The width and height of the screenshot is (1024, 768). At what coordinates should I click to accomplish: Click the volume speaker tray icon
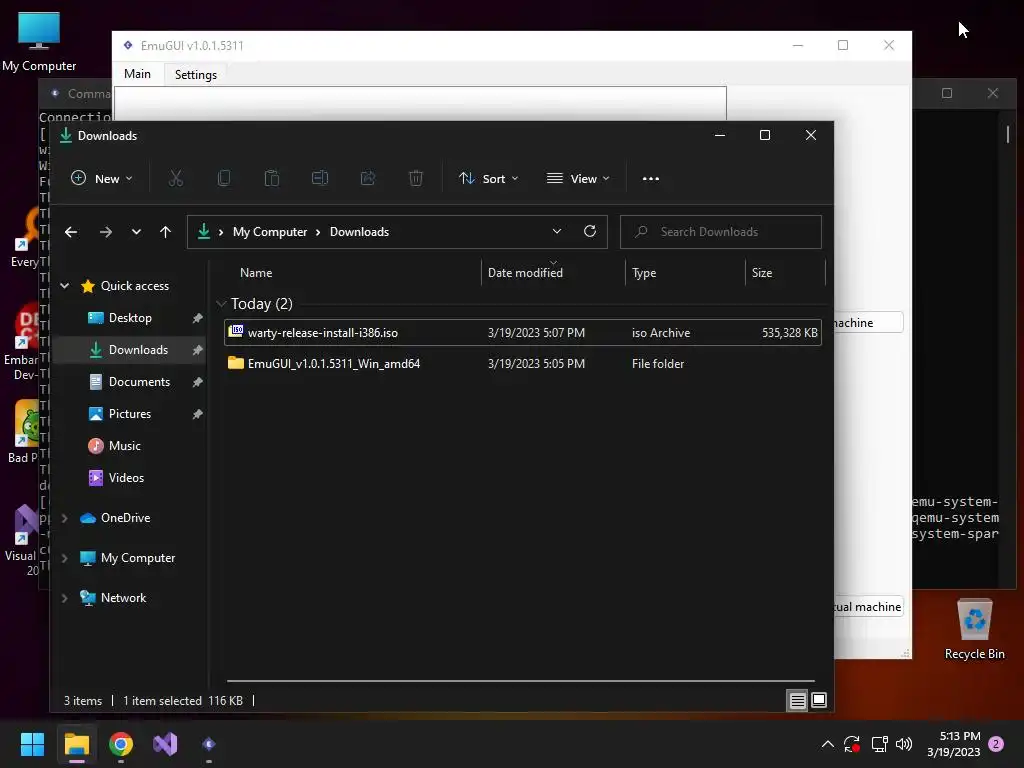904,744
